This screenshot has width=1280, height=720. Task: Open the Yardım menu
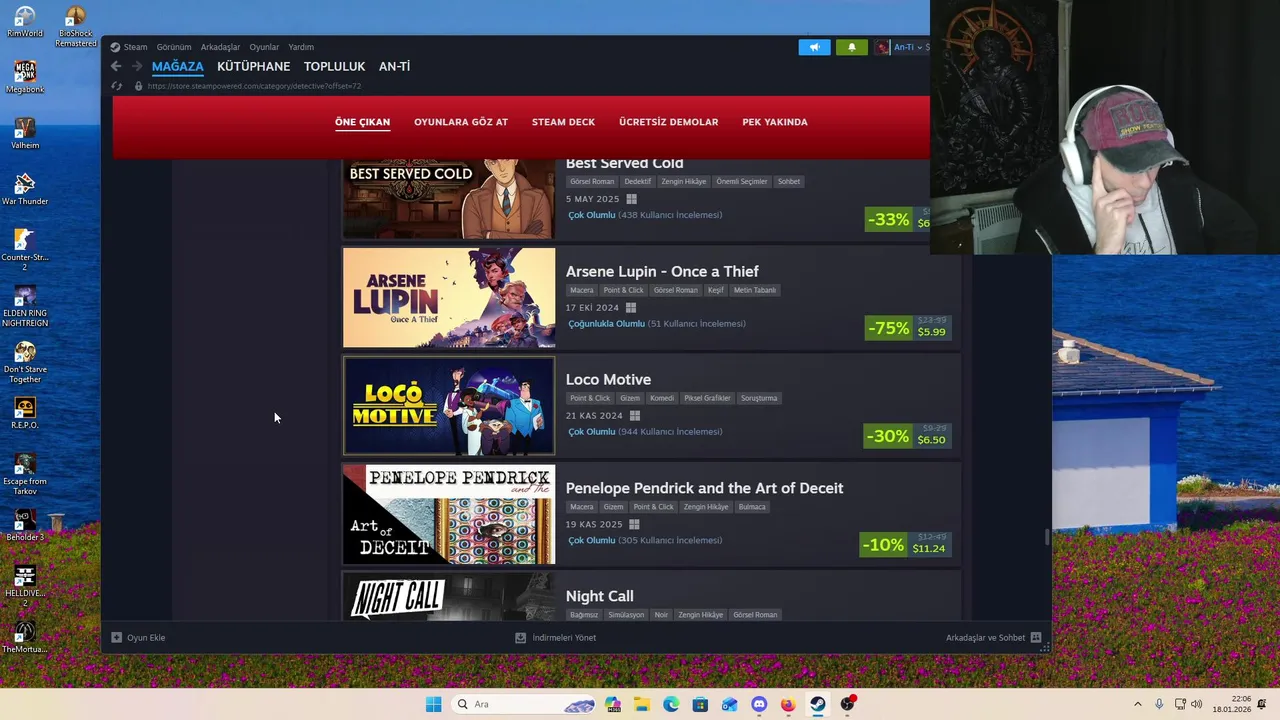[301, 47]
